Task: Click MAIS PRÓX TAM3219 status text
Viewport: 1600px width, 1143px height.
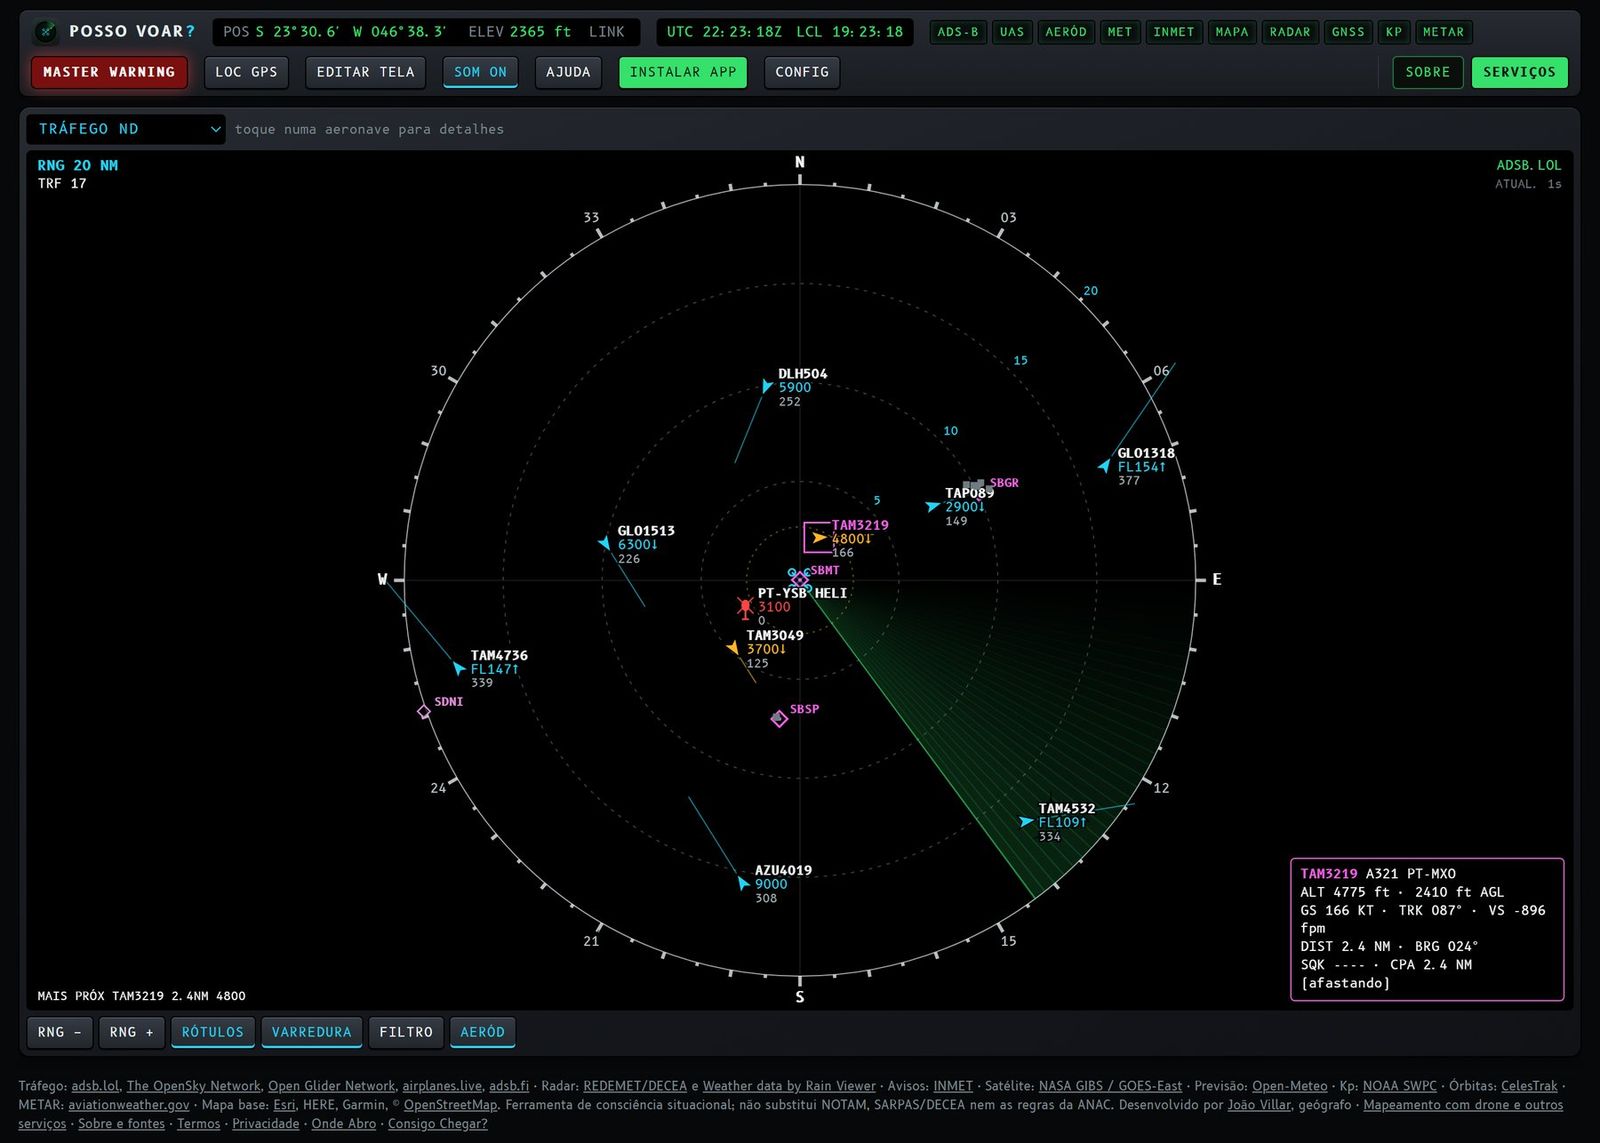Action: tap(141, 996)
